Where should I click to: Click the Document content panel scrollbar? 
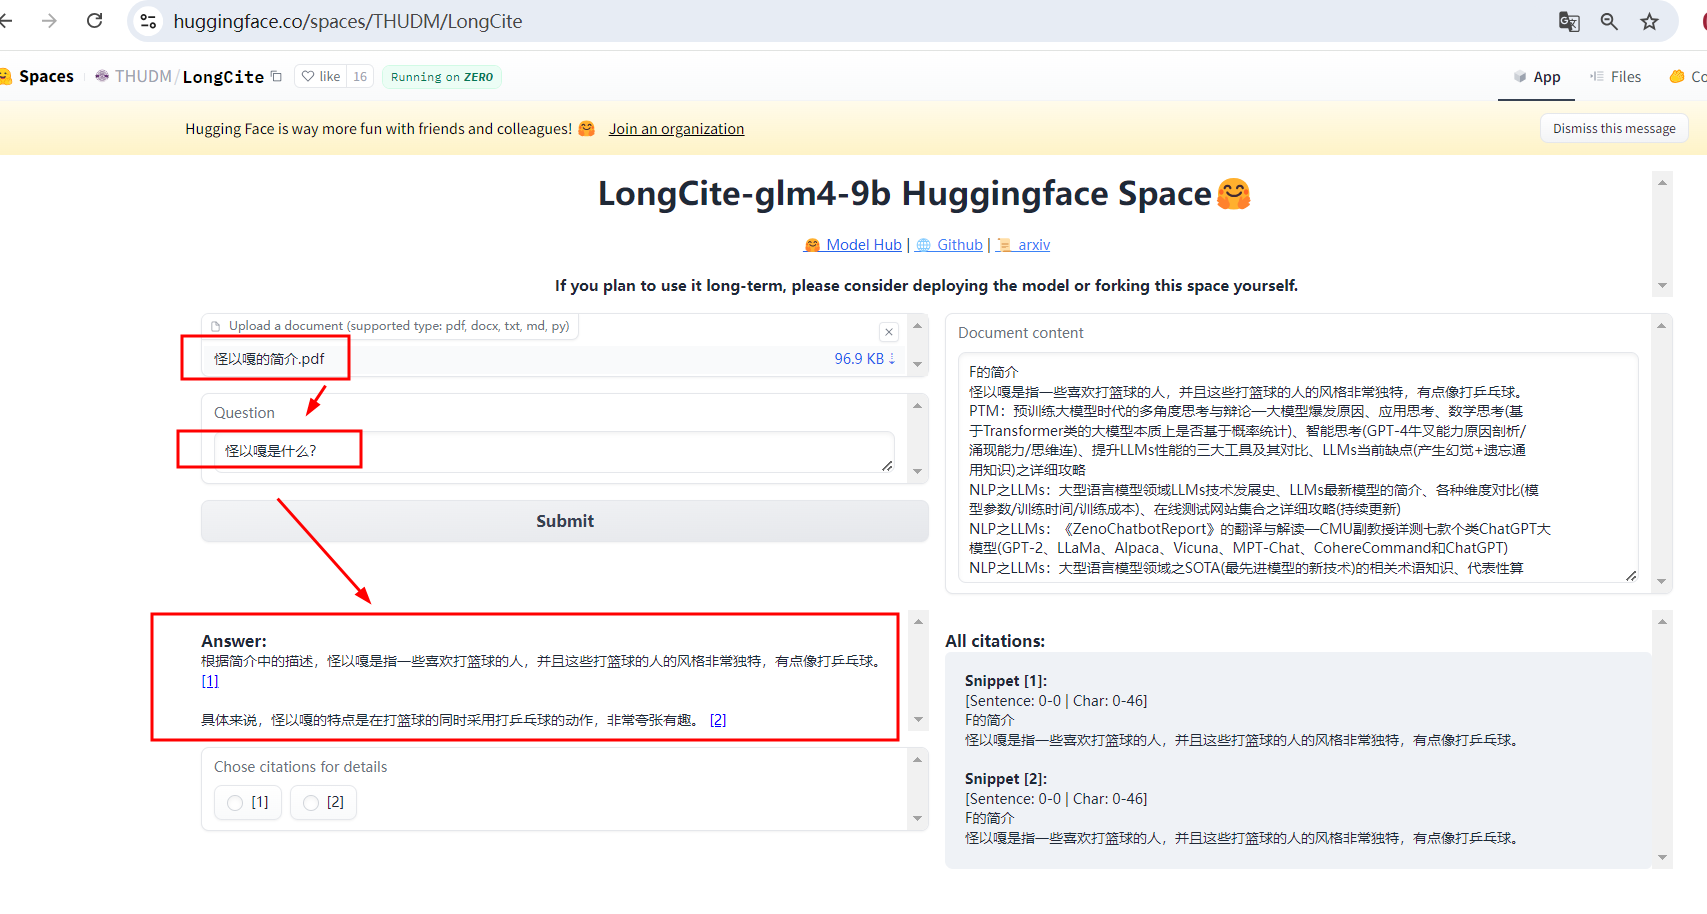(1661, 450)
